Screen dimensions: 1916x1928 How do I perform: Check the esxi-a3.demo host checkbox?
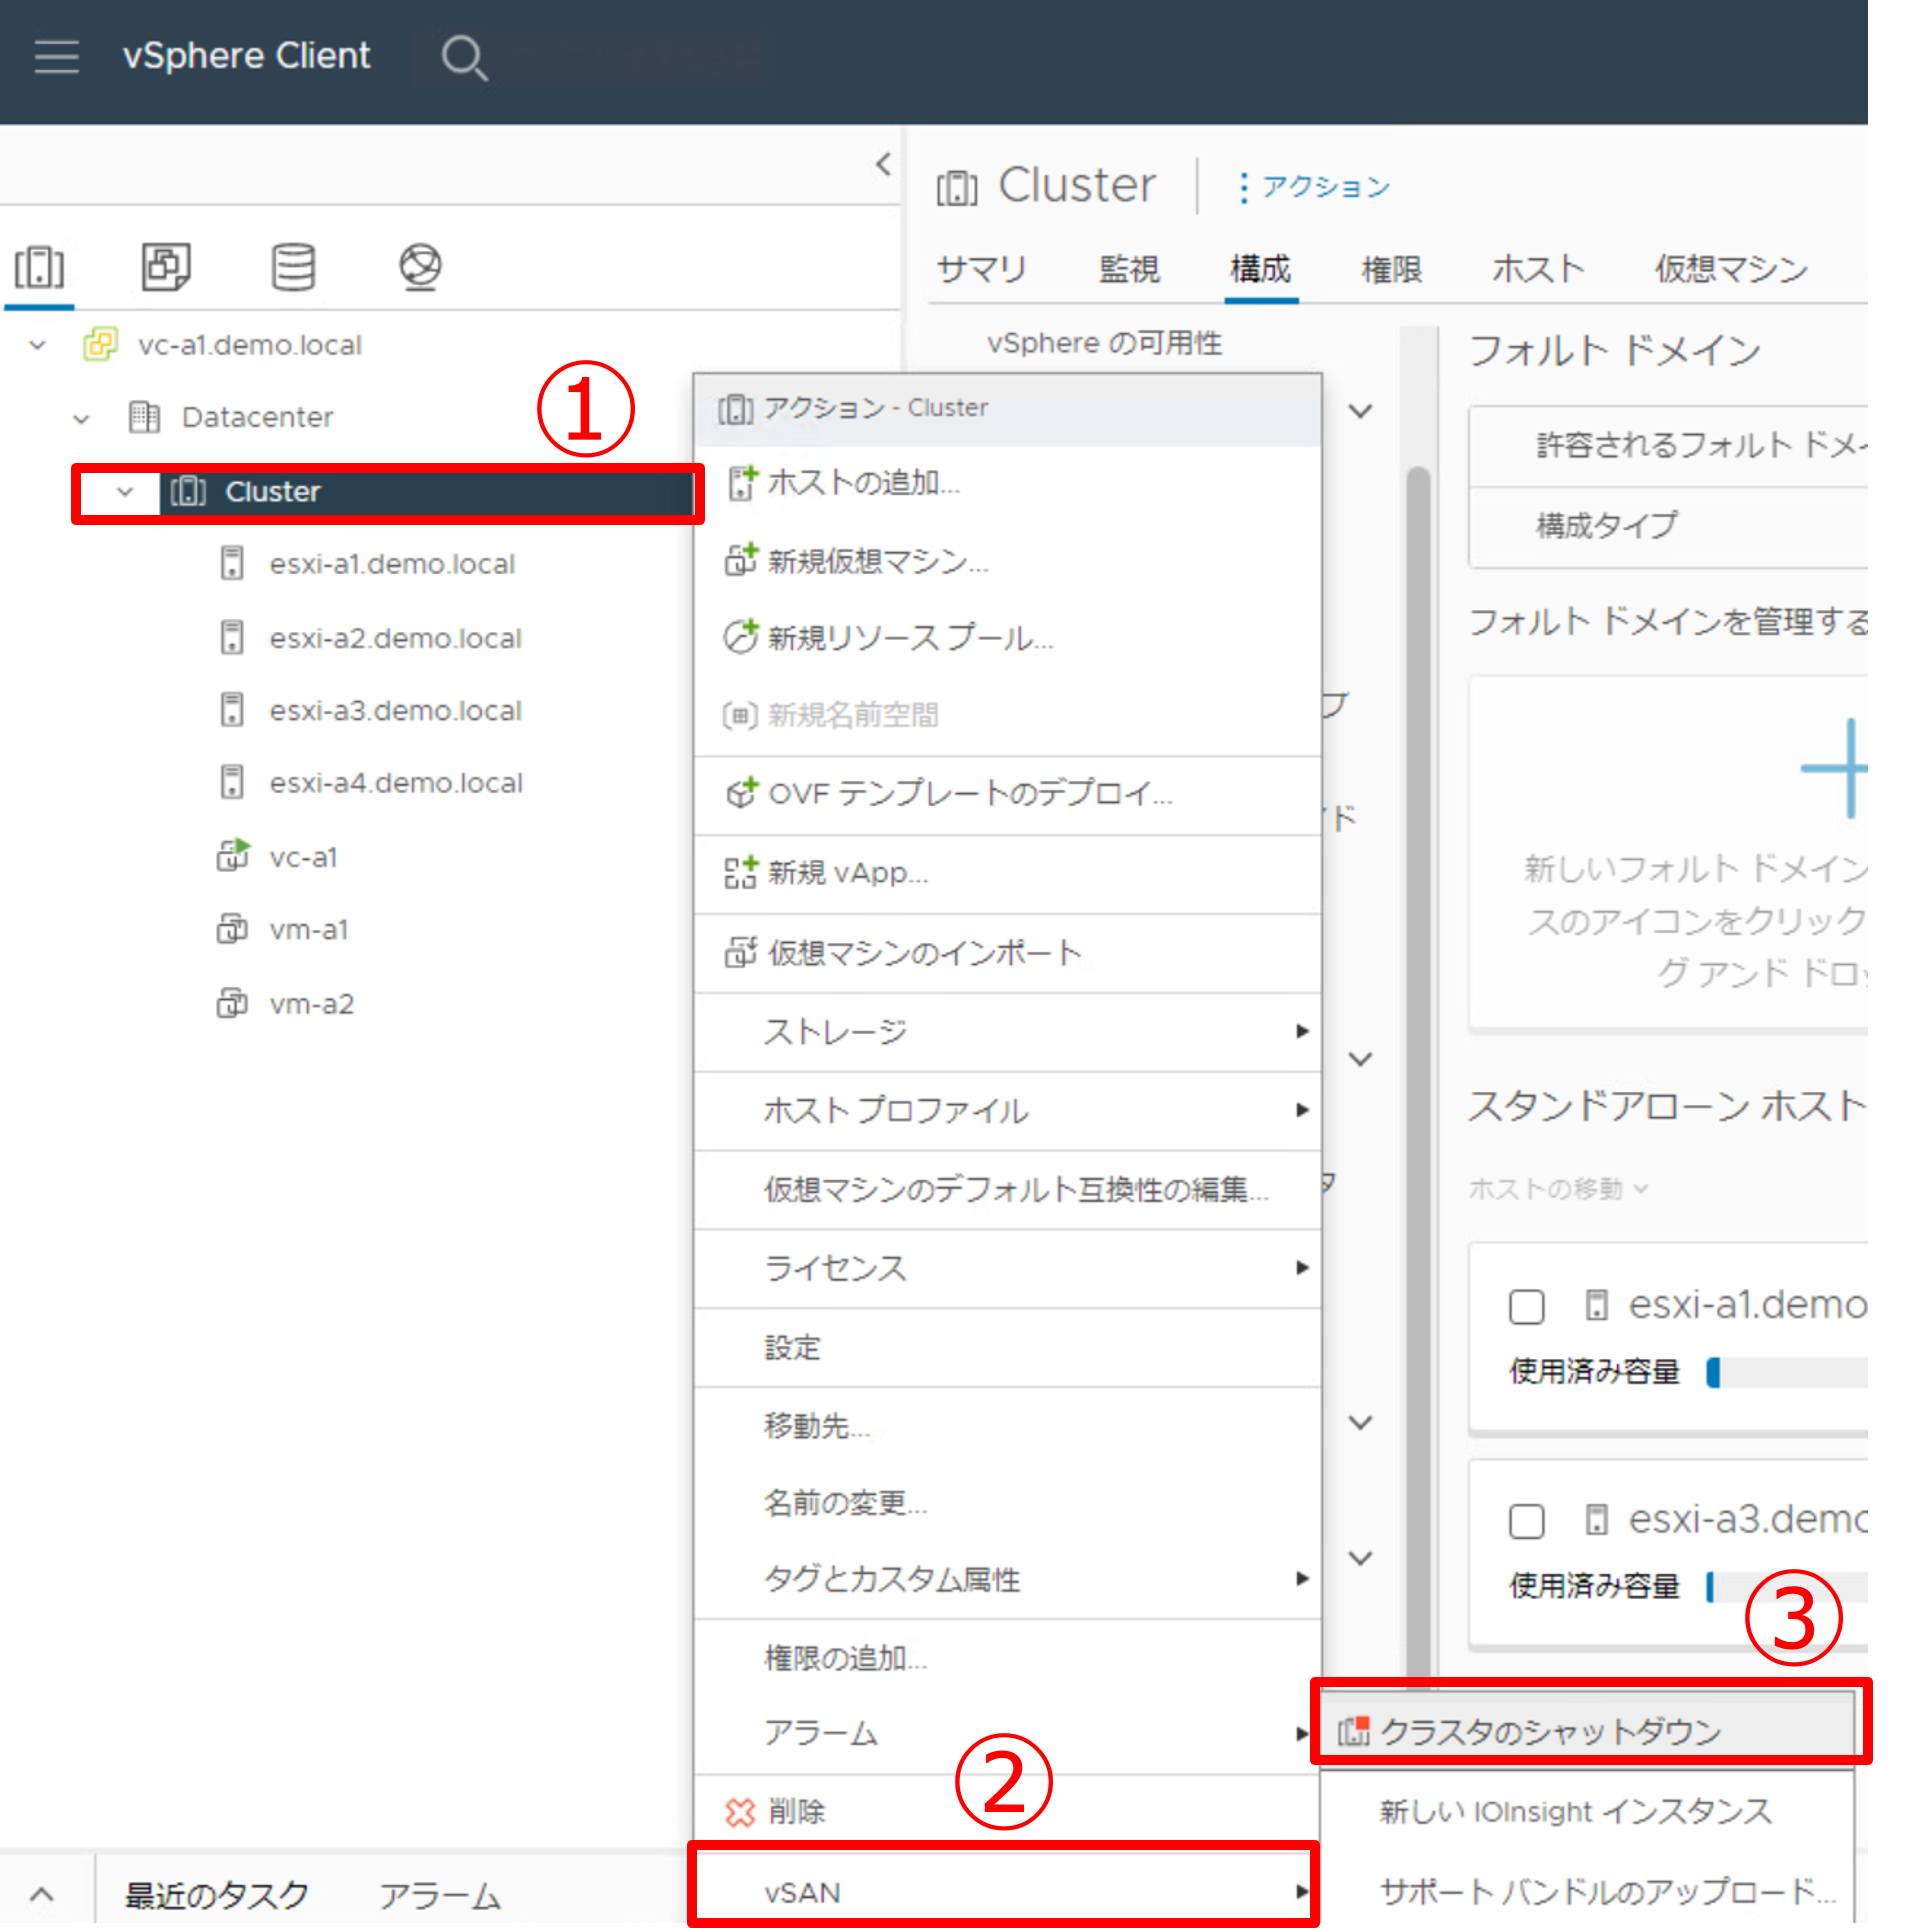[1526, 1521]
